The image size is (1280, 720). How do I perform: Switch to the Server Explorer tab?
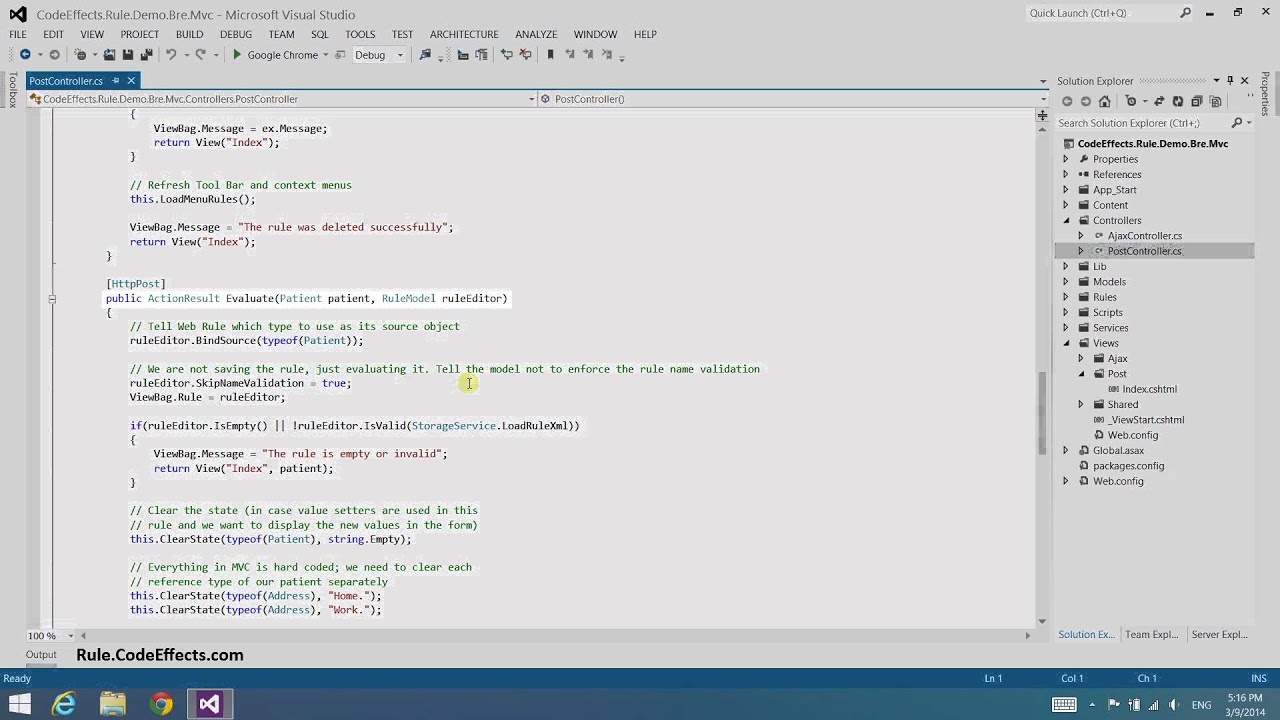point(1219,634)
